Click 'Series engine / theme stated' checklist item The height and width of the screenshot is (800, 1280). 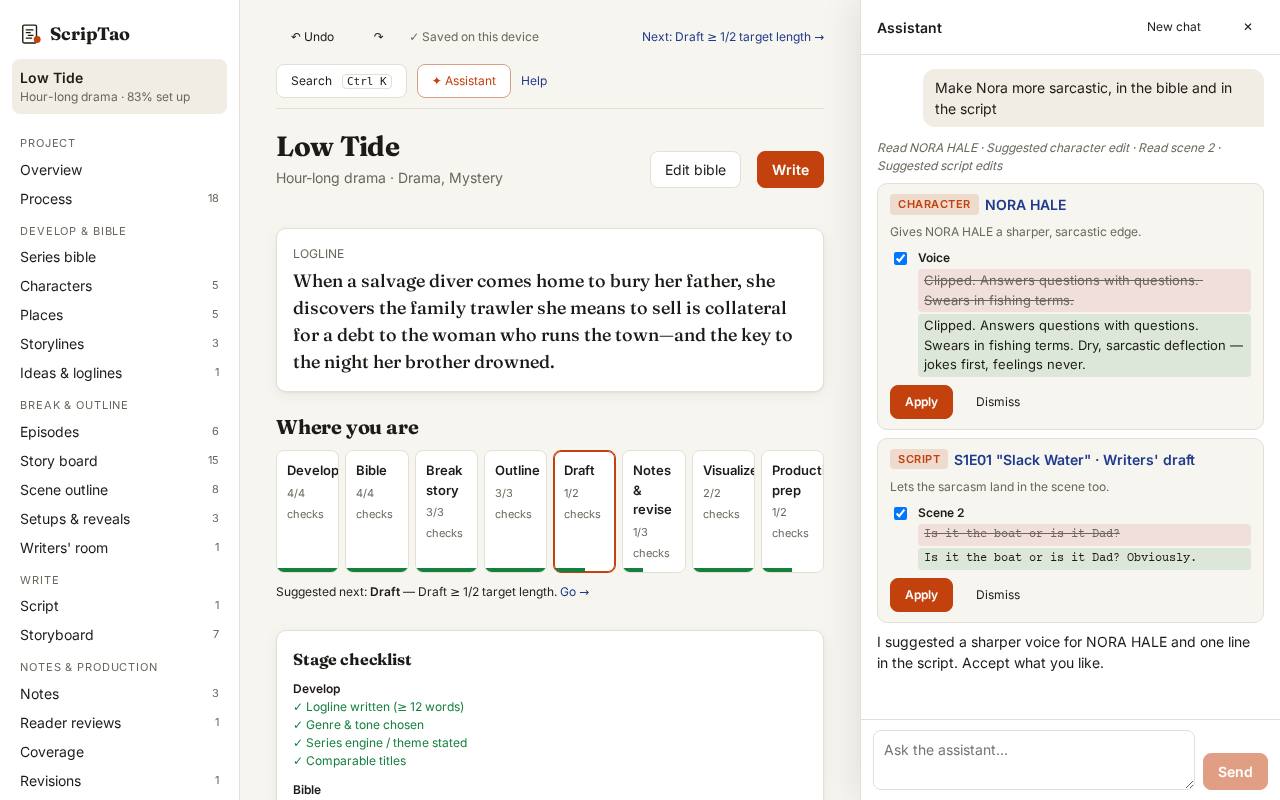click(380, 743)
